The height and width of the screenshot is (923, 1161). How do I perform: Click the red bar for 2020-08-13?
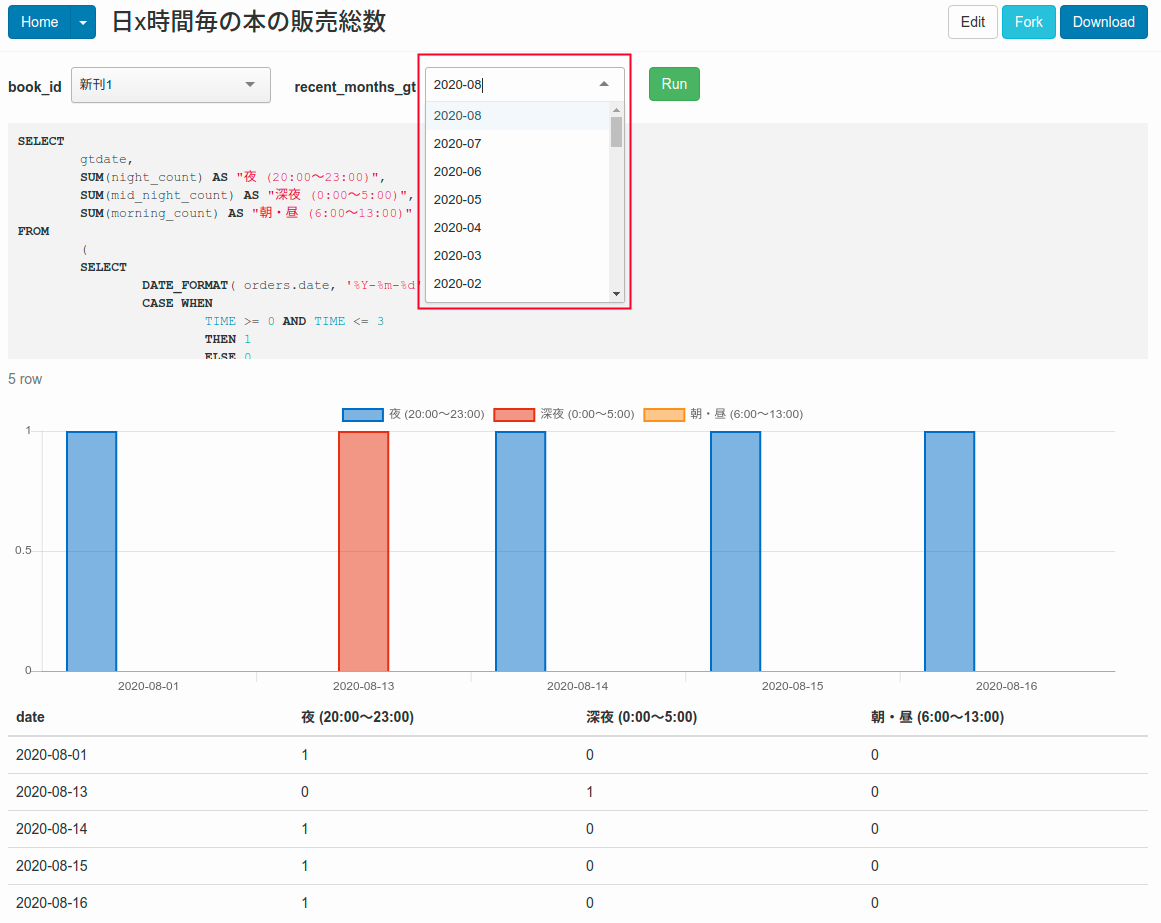(x=364, y=551)
